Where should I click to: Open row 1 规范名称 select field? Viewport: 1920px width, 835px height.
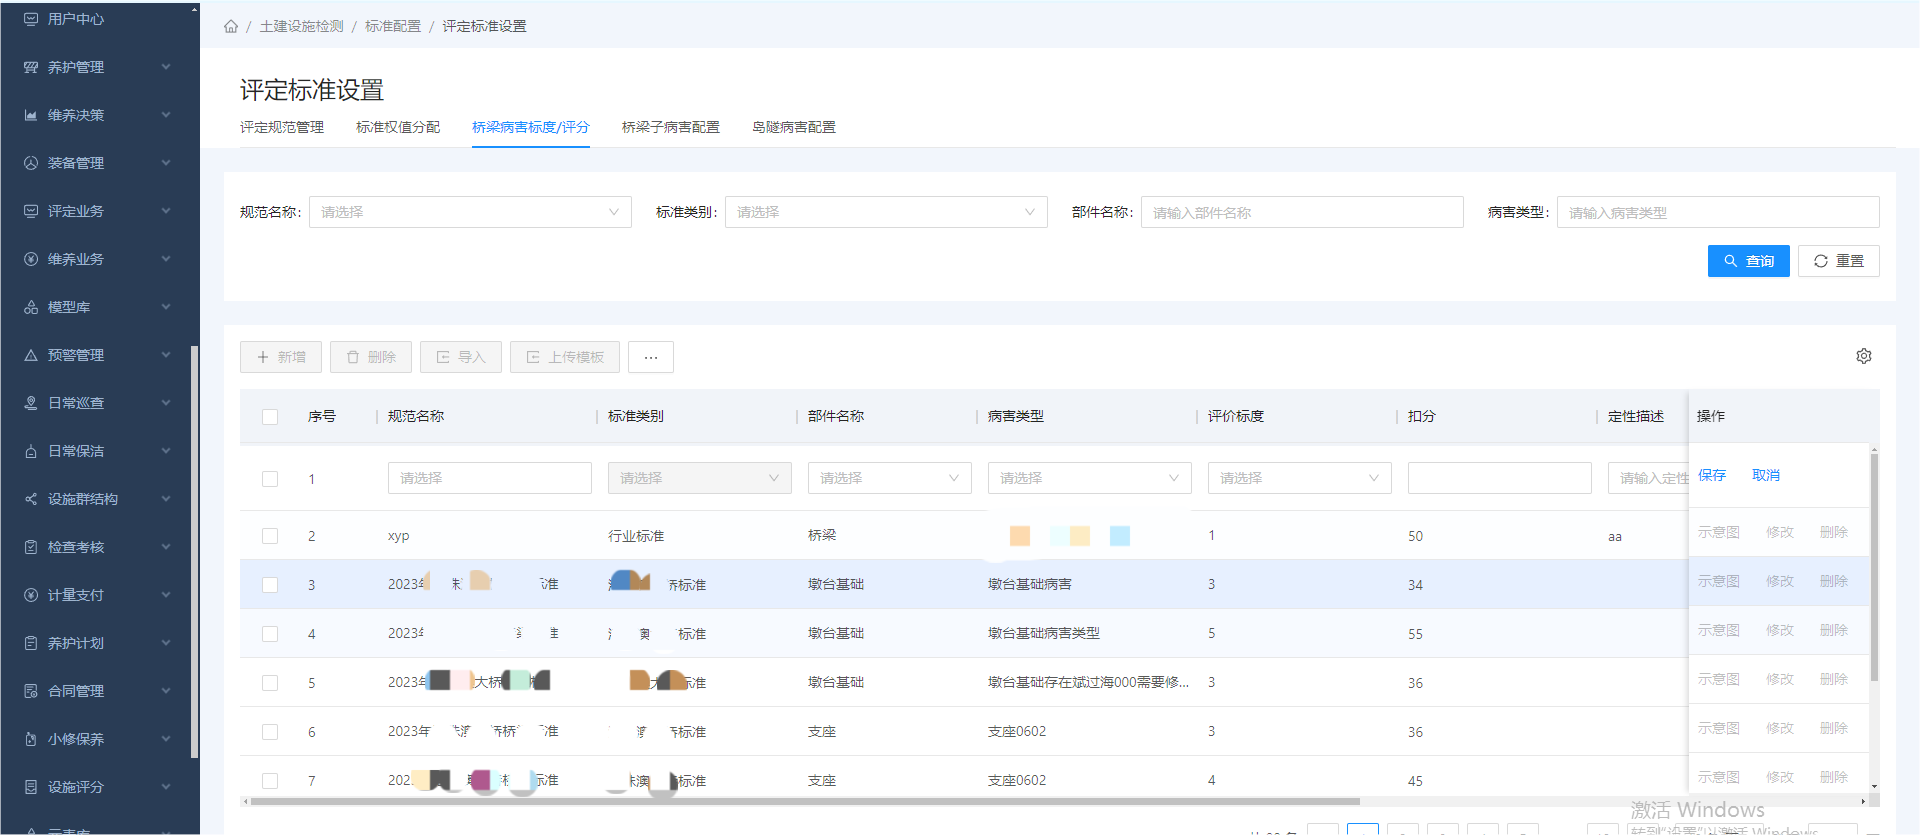[490, 478]
